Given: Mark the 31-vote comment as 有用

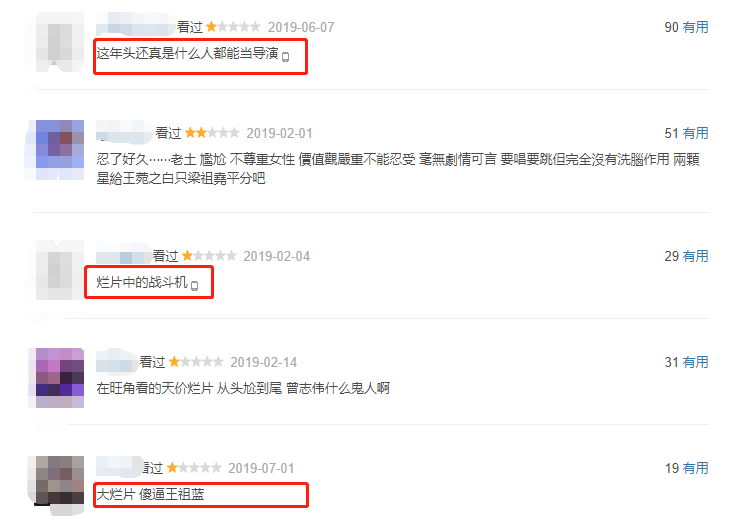Looking at the screenshot, I should (695, 362).
